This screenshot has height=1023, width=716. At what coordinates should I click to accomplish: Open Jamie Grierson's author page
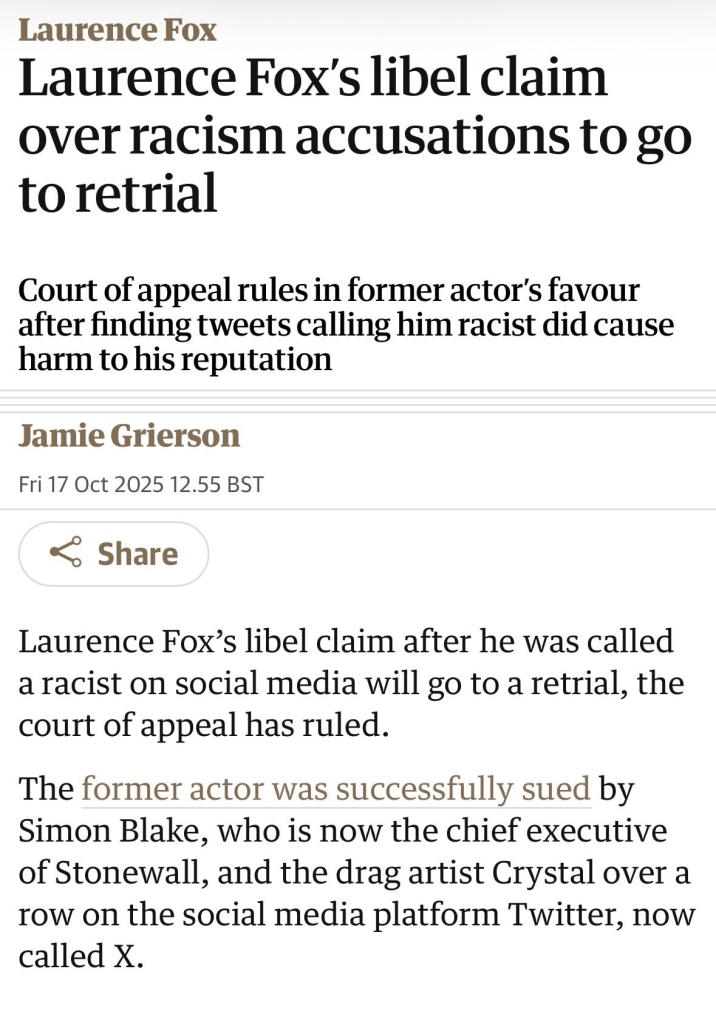pyautogui.click(x=129, y=436)
